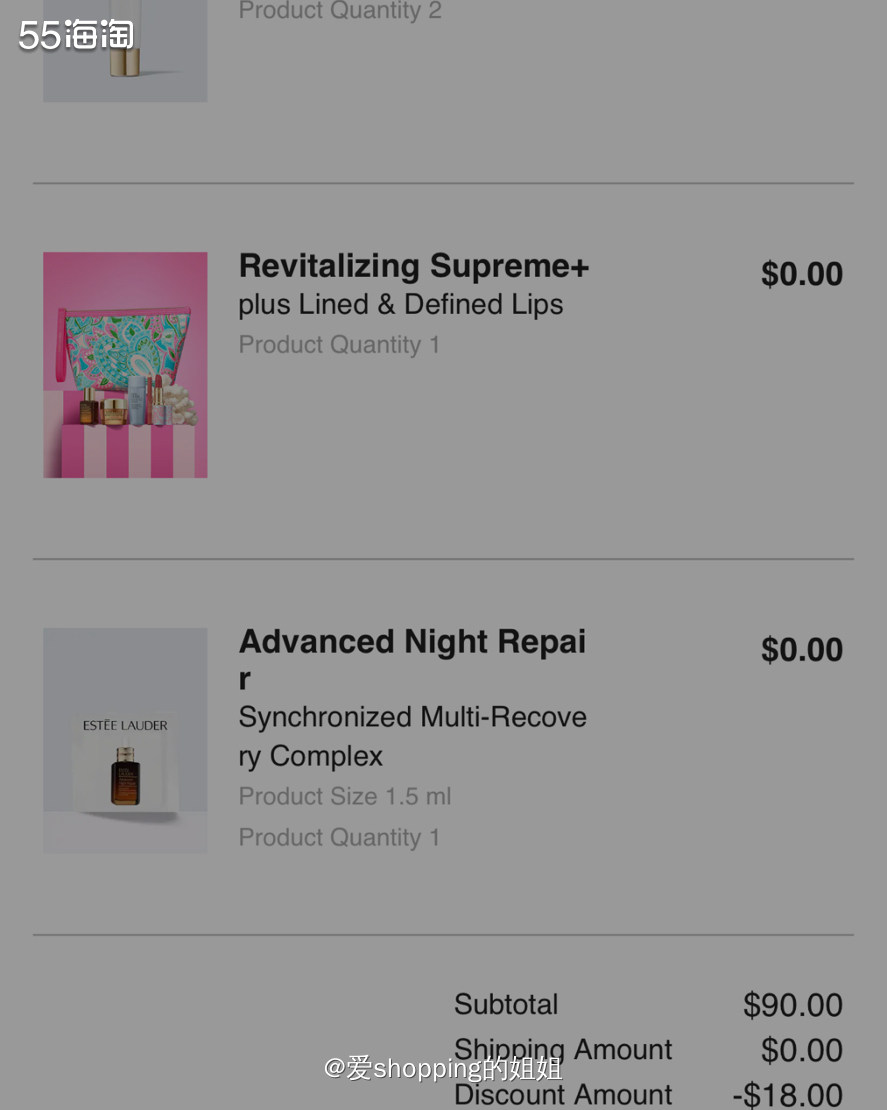Click Product Quantity 1 under Revitalizing Supreme+

pos(339,345)
